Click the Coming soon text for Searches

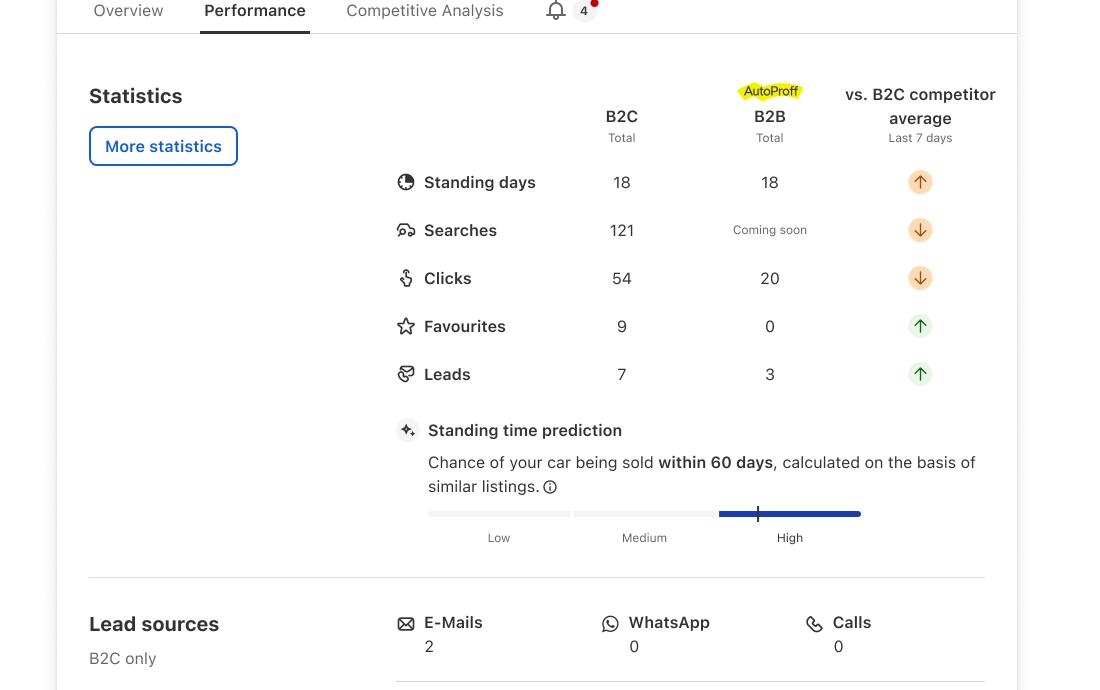point(770,230)
